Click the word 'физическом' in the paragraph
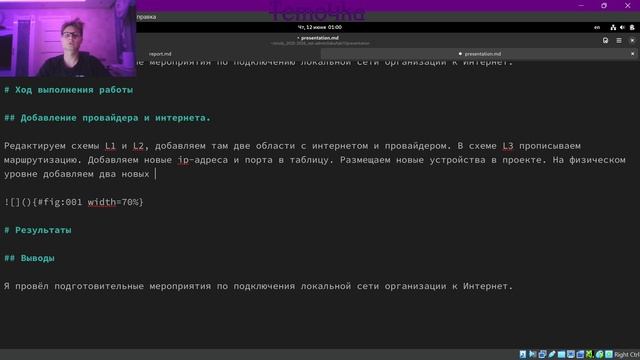Image resolution: width=640 pixels, height=360 pixels. click(x=598, y=160)
